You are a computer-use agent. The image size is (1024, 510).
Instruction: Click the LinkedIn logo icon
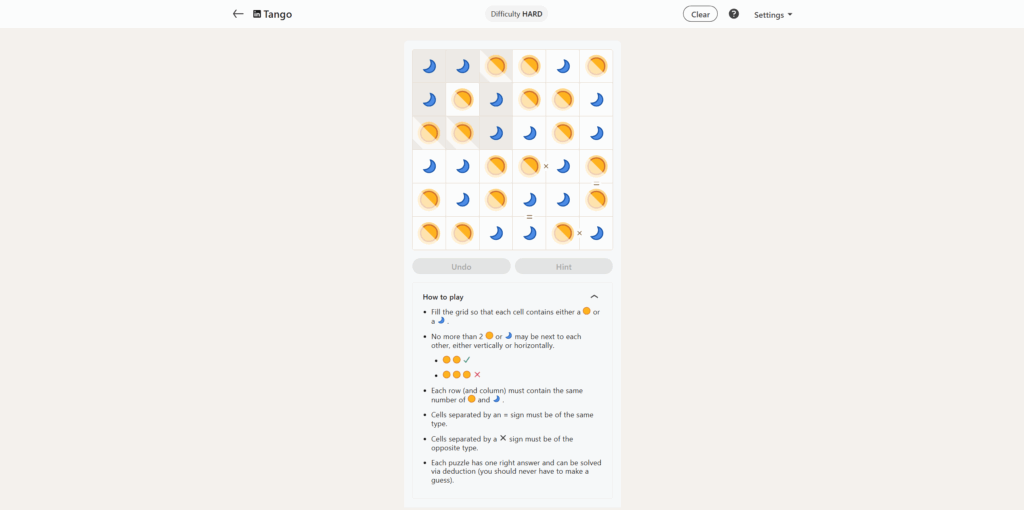(x=257, y=14)
